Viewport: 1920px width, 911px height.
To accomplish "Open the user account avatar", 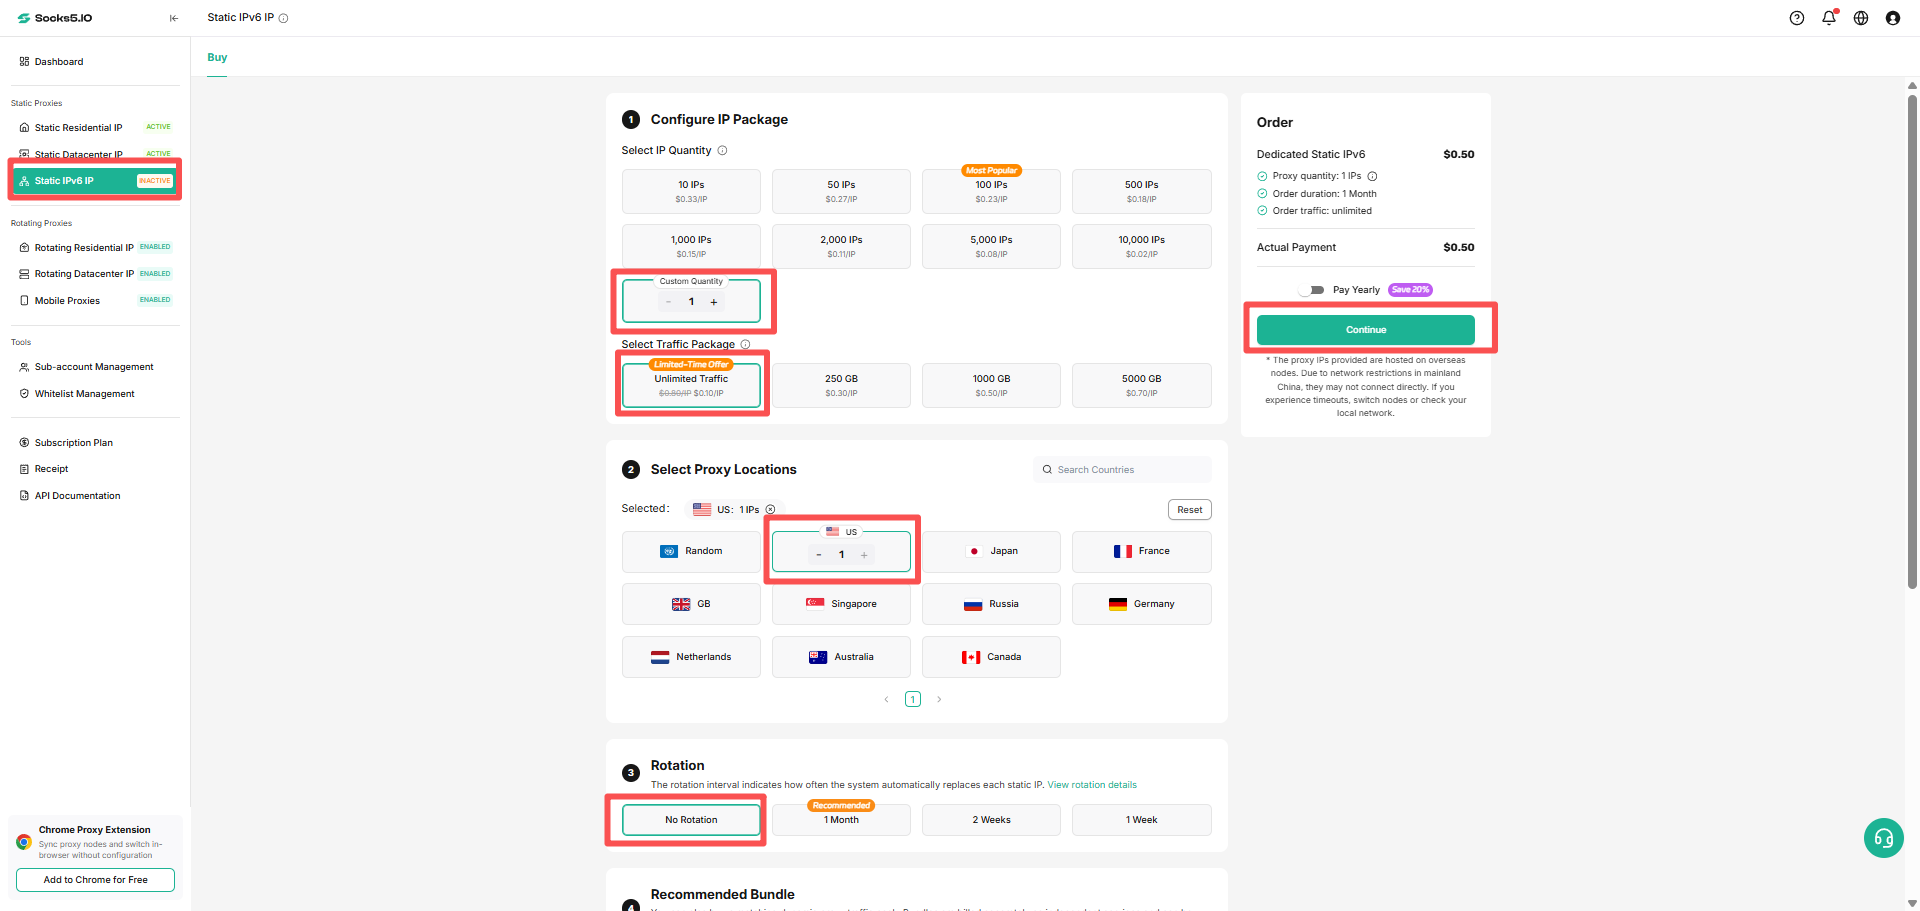I will pyautogui.click(x=1893, y=18).
